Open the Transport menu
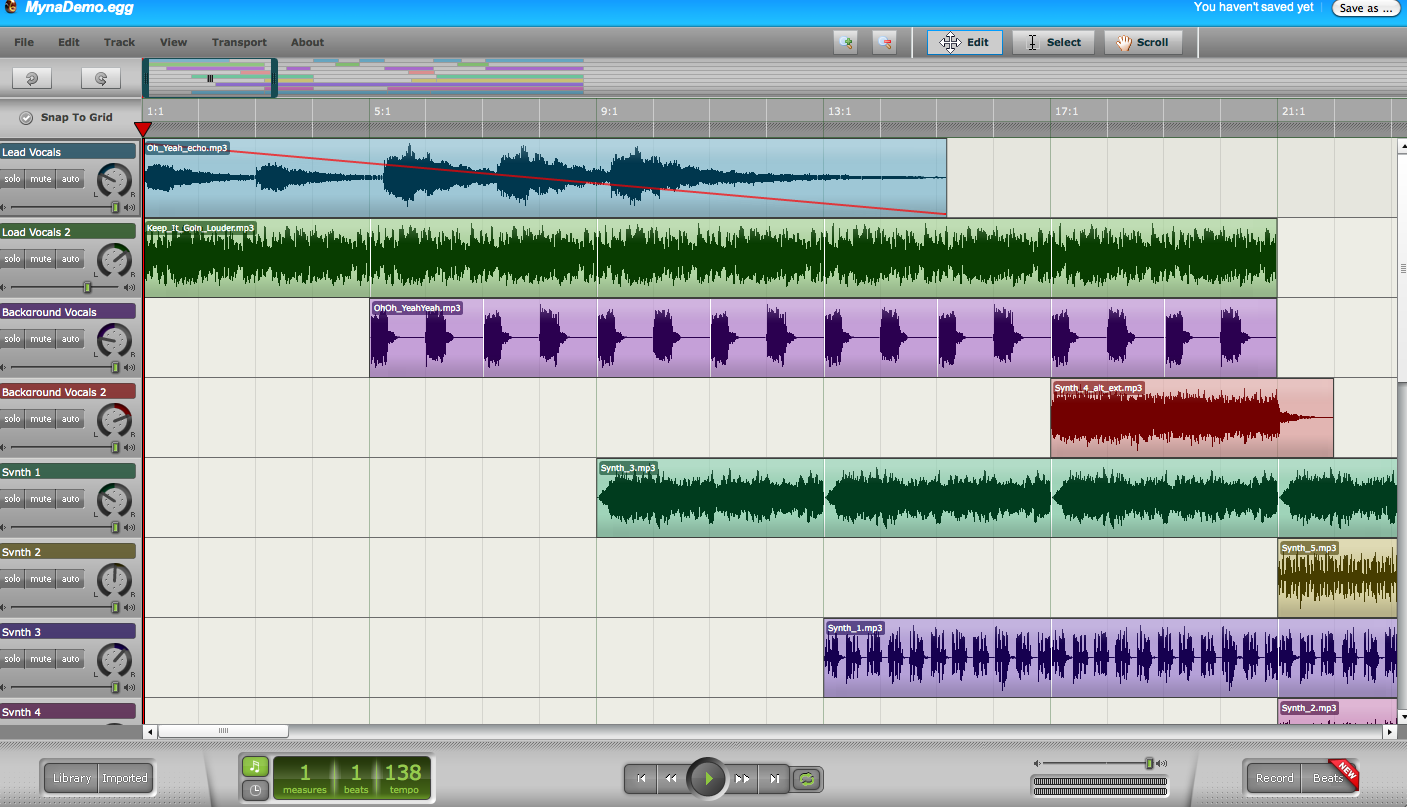 point(239,42)
